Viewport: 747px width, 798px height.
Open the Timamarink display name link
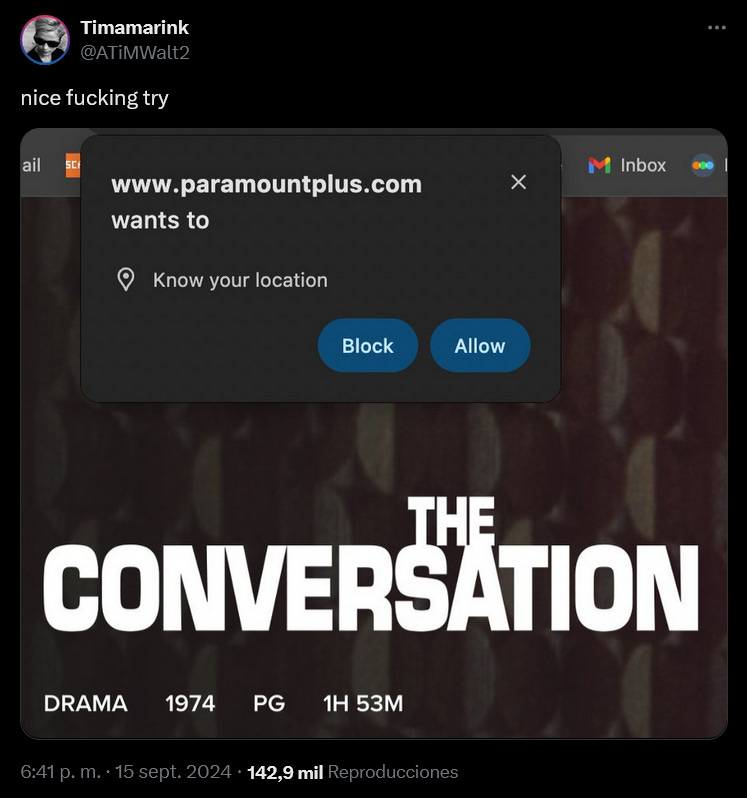[x=134, y=27]
